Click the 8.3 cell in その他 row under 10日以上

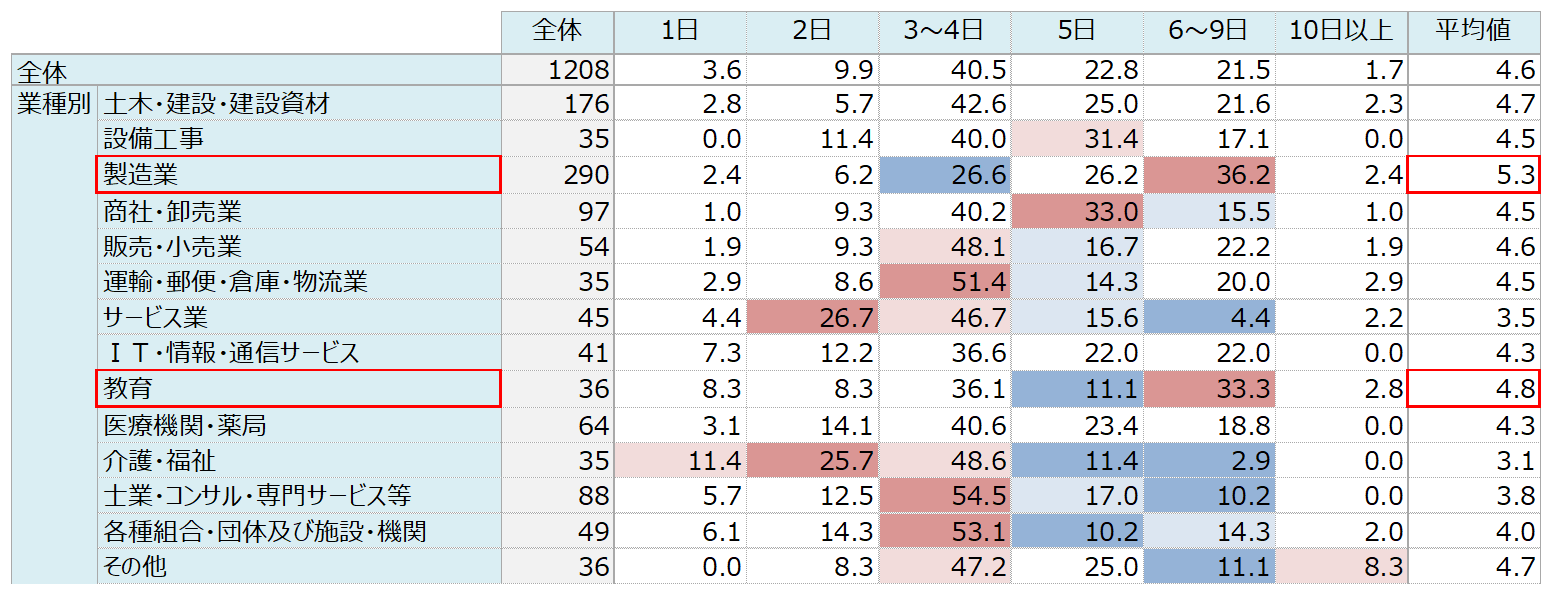pyautogui.click(x=1341, y=567)
